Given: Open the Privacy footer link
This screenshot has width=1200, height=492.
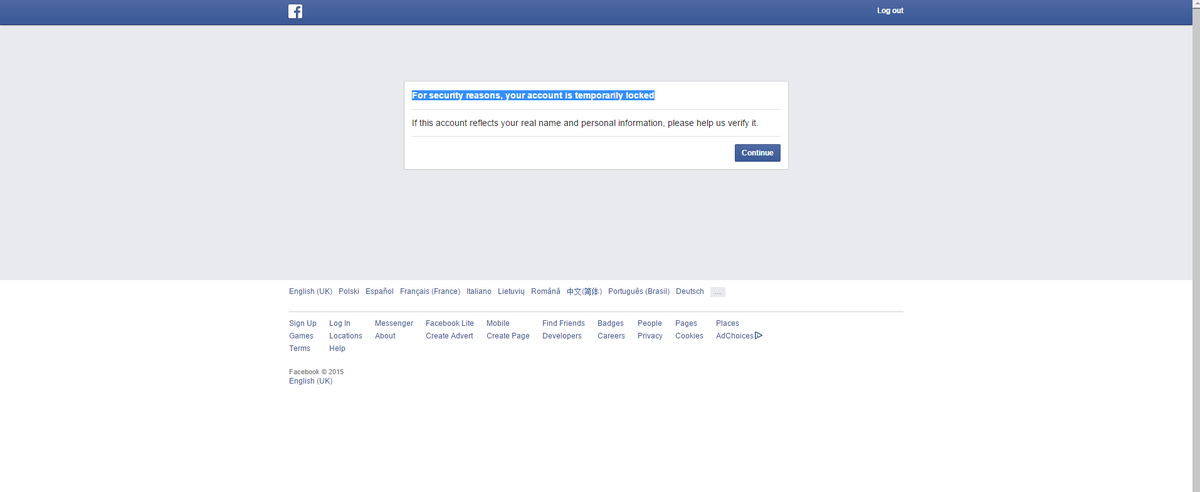Looking at the screenshot, I should tap(650, 336).
